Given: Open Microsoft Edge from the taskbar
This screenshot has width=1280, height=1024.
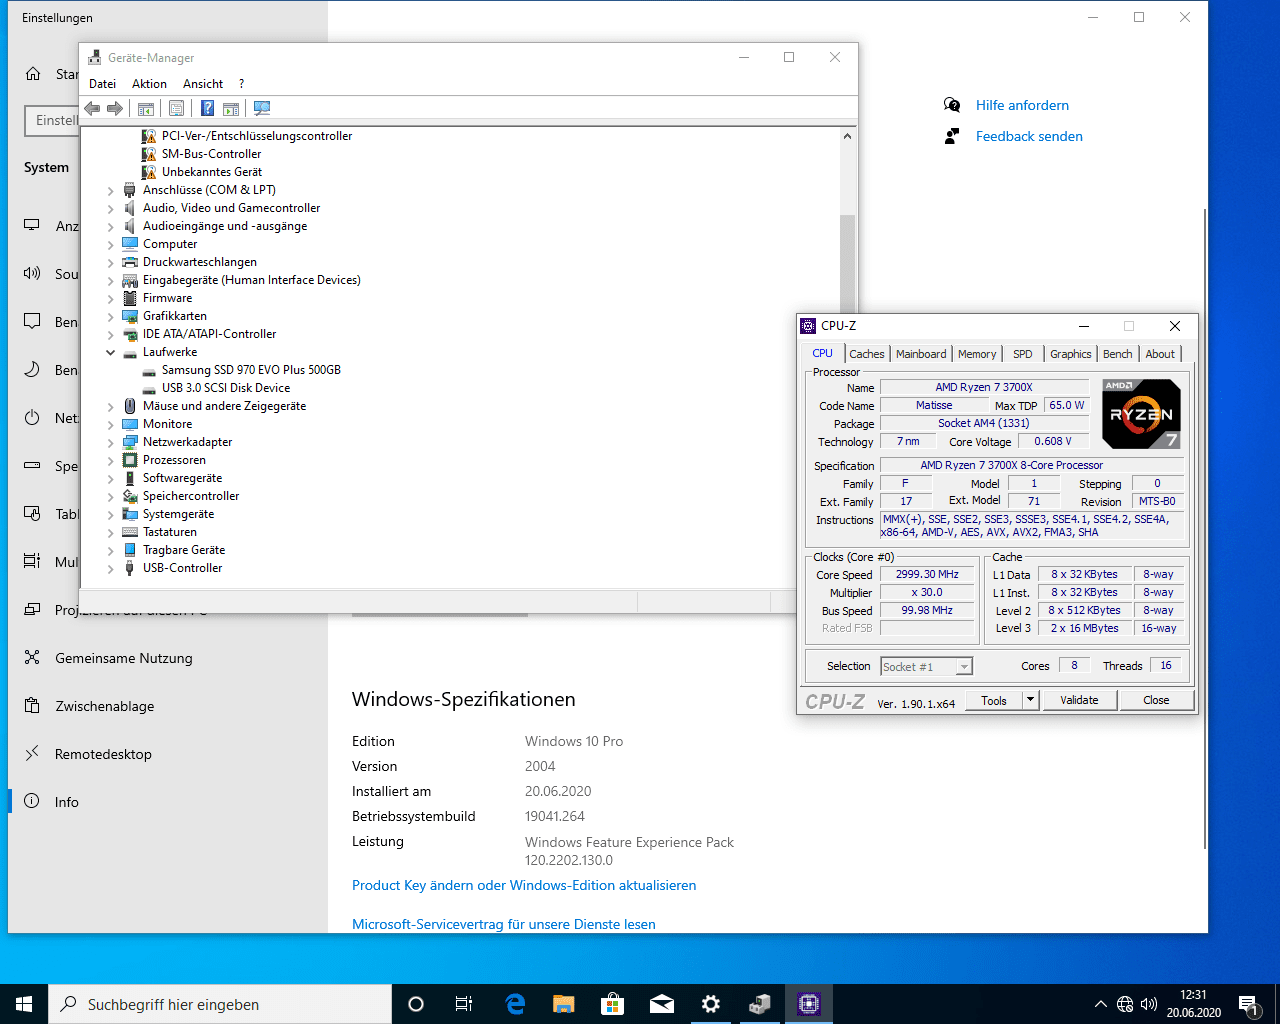Looking at the screenshot, I should click(x=515, y=1004).
